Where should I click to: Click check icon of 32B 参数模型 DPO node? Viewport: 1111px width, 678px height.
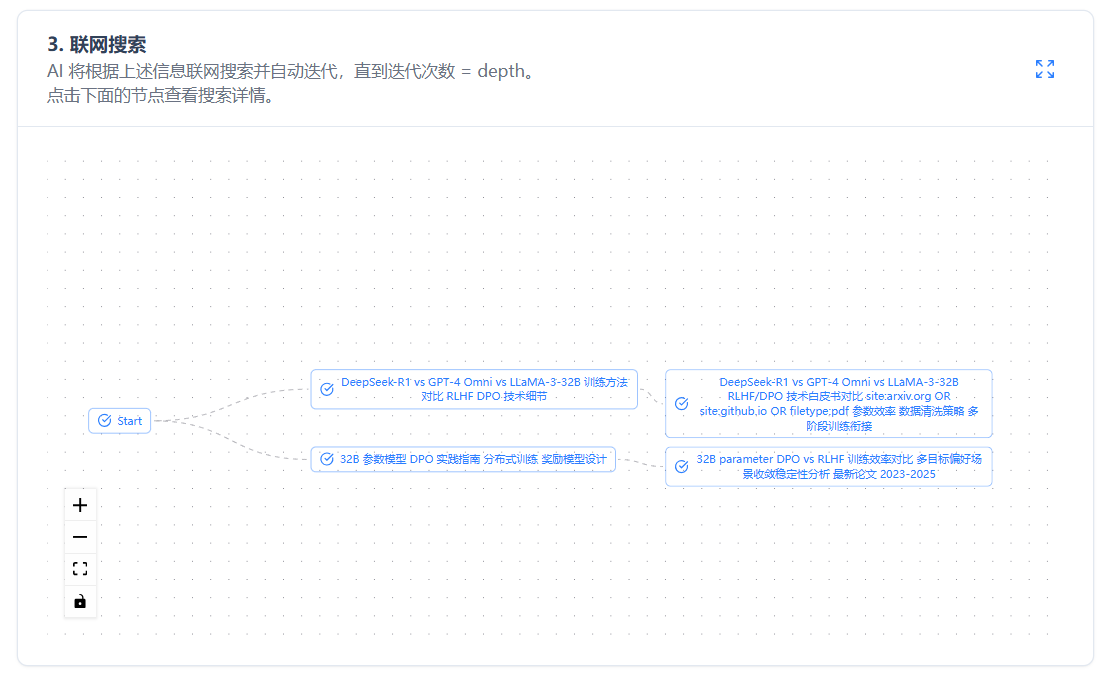click(327, 459)
